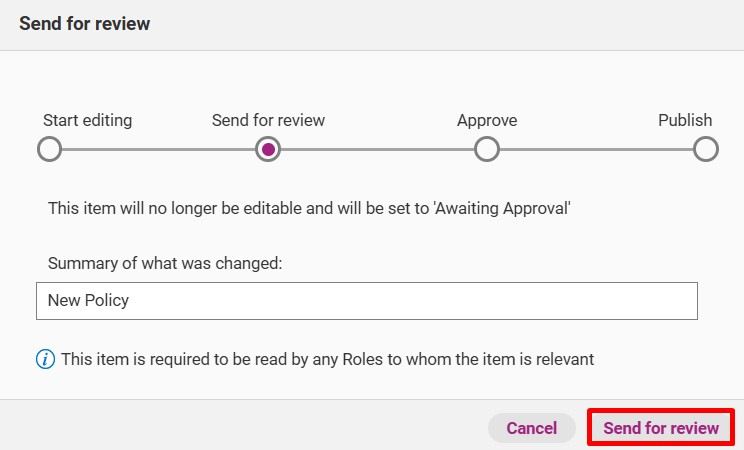Viewport: 744px width, 450px height.
Task: Click the highlighted Send for review button
Action: click(661, 428)
